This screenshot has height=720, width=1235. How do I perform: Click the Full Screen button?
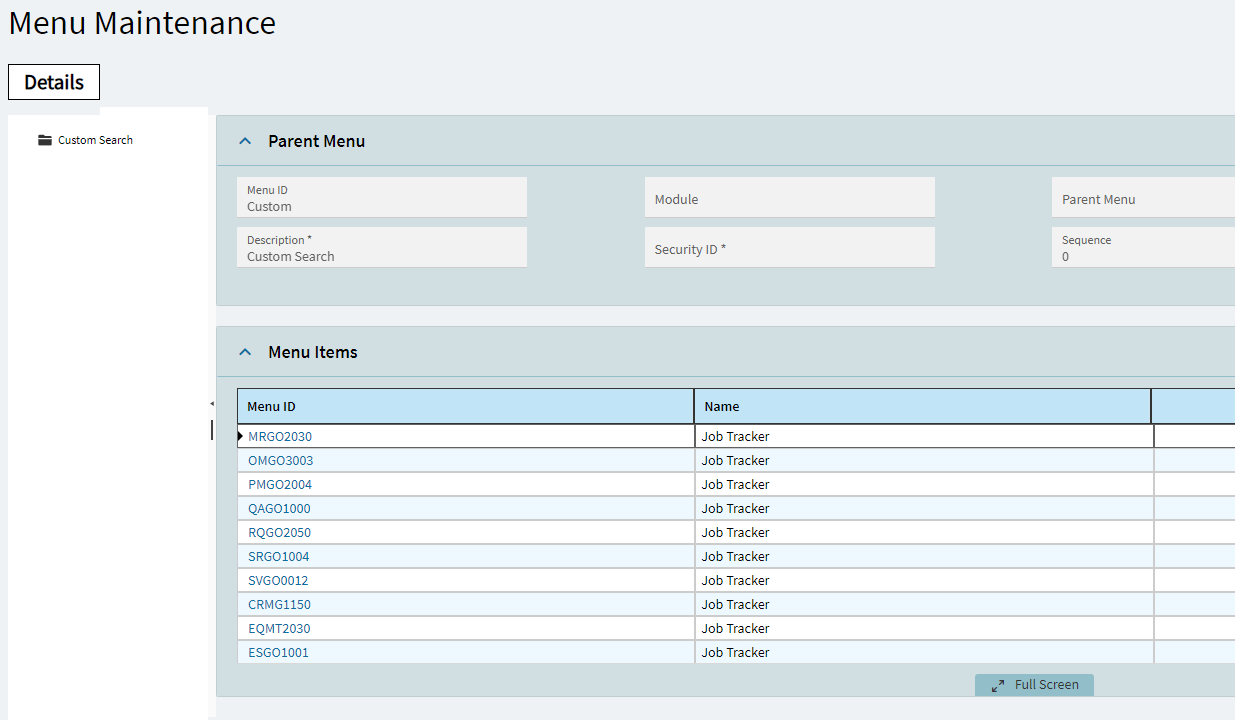coord(1034,685)
